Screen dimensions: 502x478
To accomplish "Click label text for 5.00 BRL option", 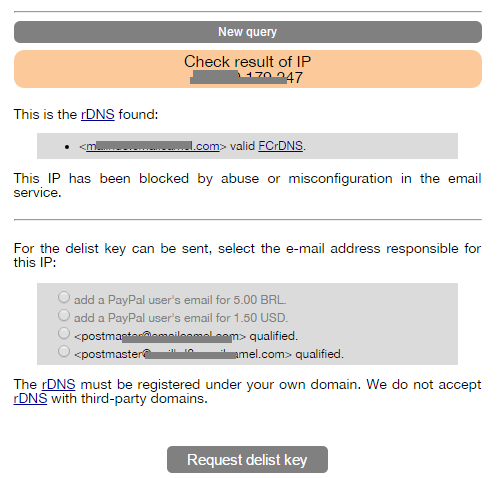I will click(x=180, y=300).
